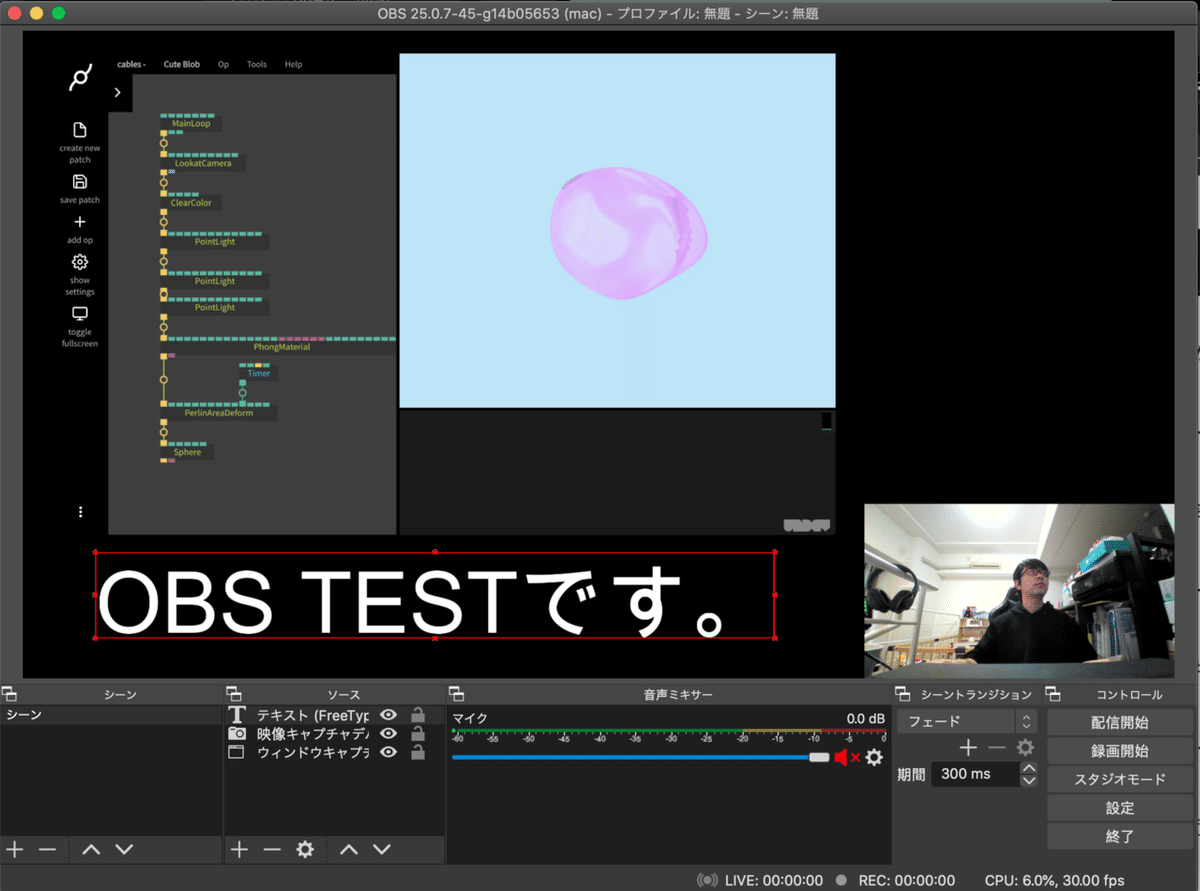Screen dimensions: 1200x891
Task: Open 設定 settings button
Action: [x=1120, y=807]
